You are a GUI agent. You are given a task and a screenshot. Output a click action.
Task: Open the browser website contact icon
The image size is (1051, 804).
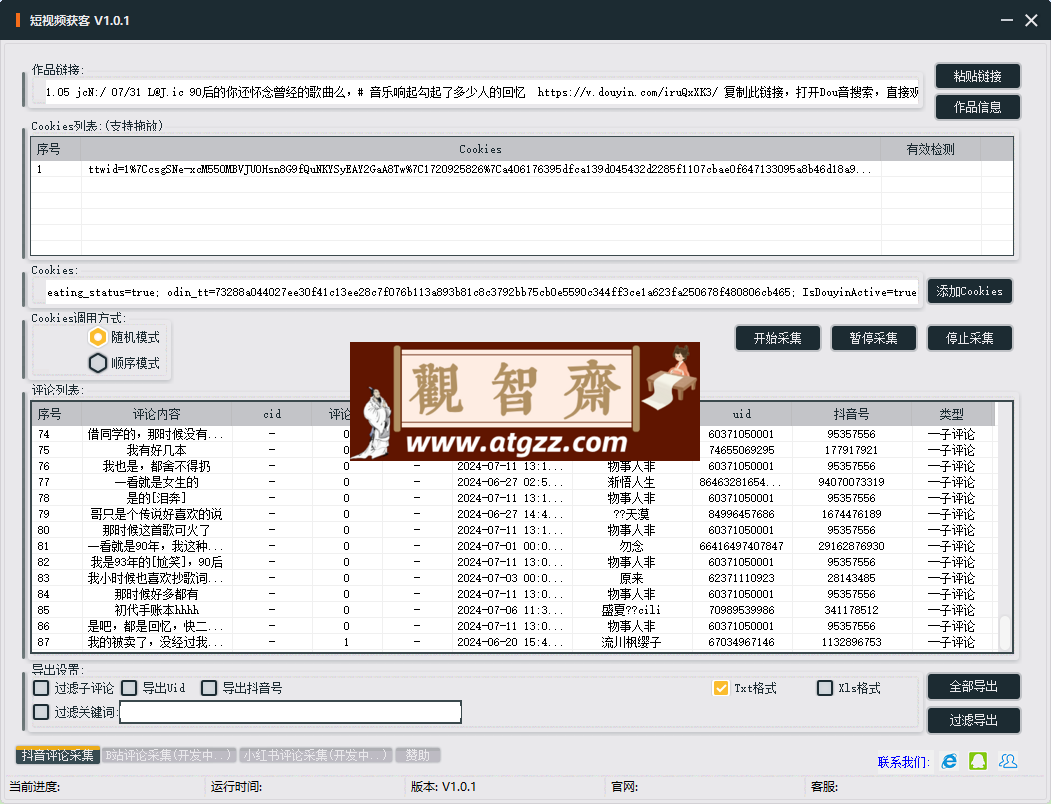tap(949, 761)
